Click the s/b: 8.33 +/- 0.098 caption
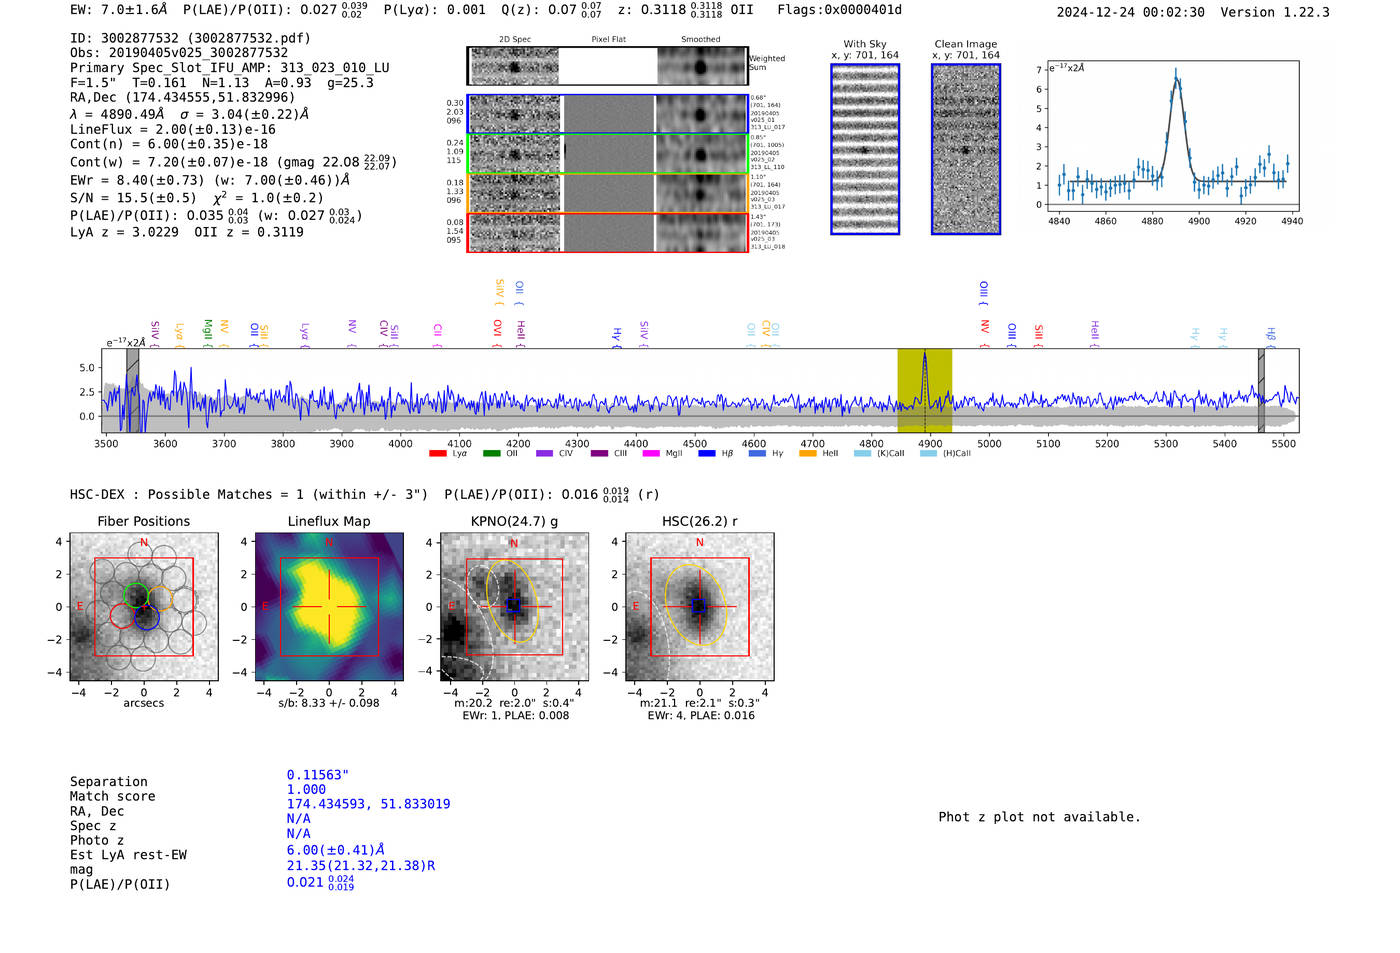This screenshot has width=1400, height=953. click(x=329, y=703)
